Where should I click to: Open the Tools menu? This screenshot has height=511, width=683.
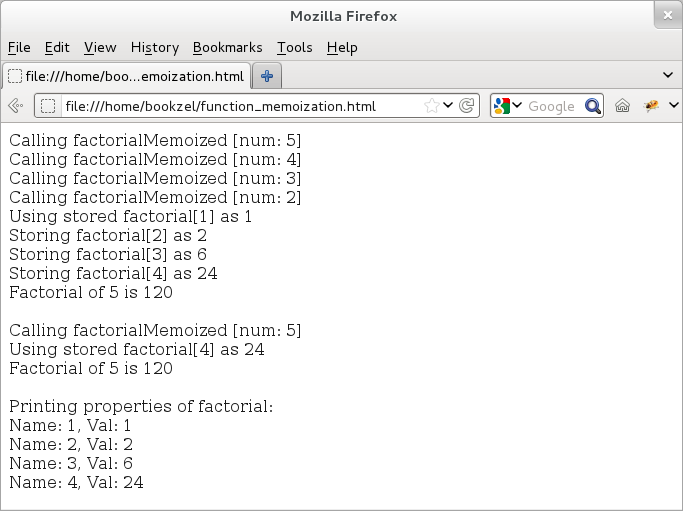[294, 47]
